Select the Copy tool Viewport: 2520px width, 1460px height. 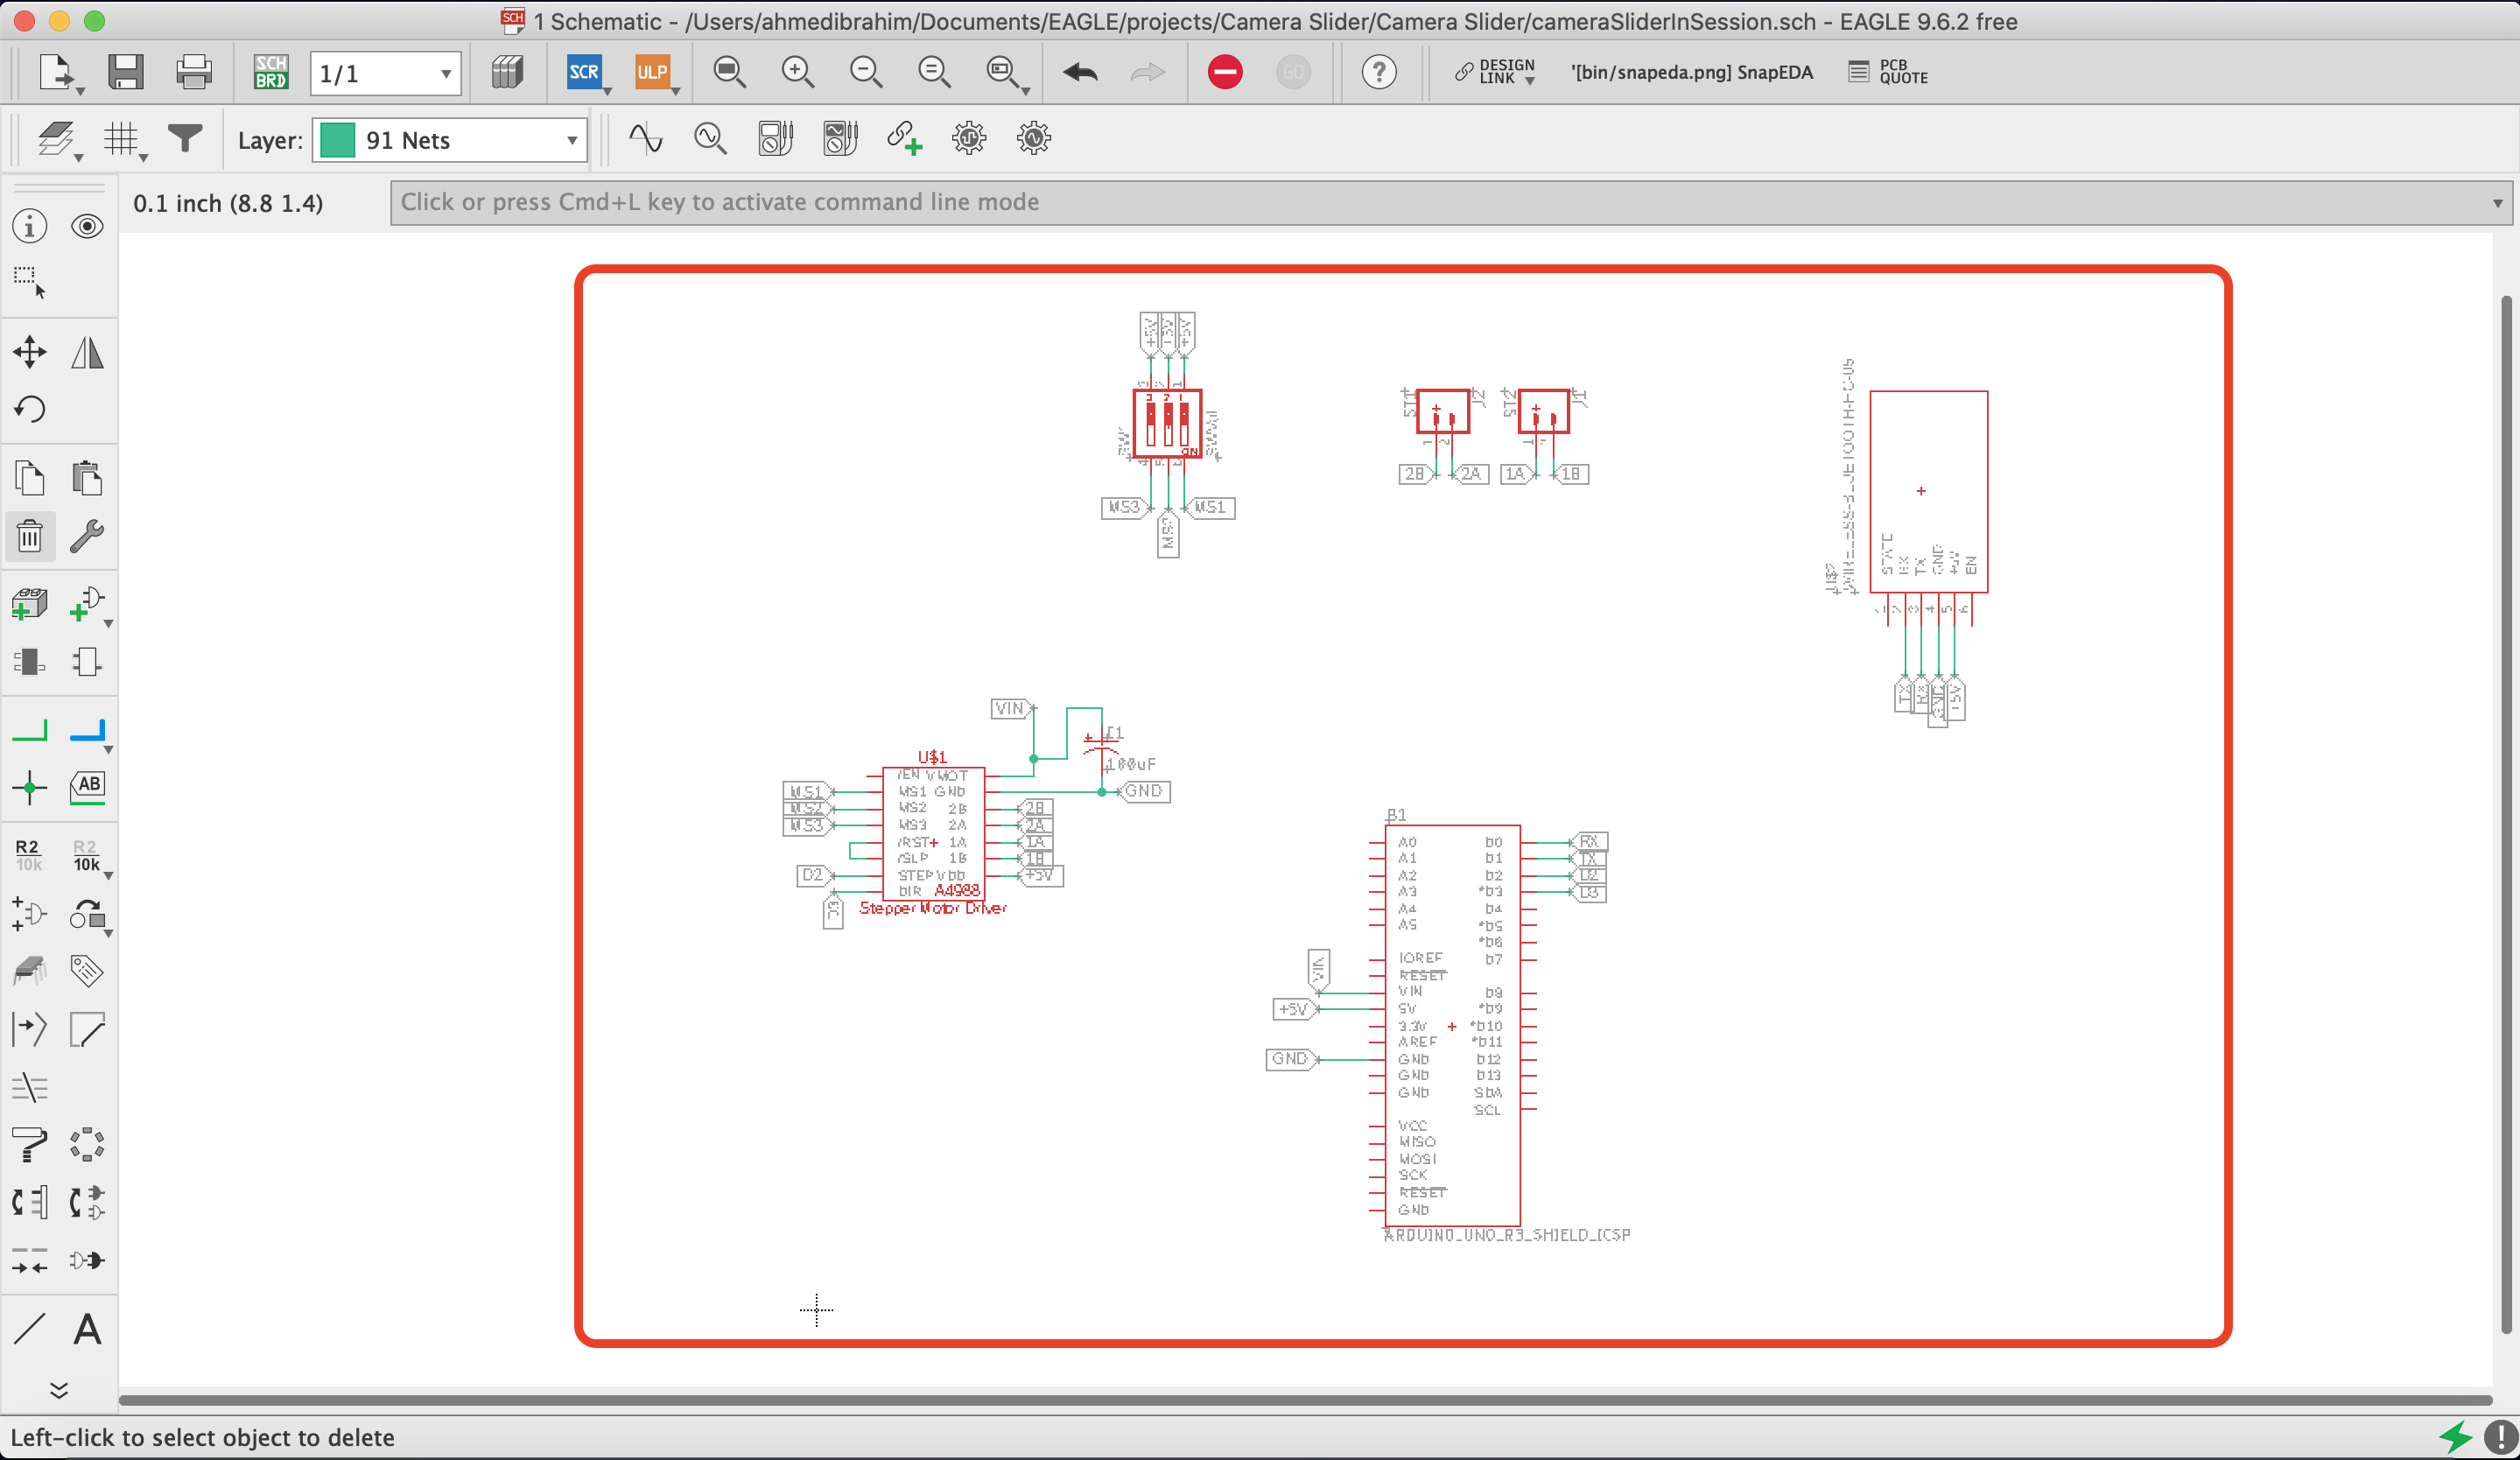pyautogui.click(x=29, y=479)
